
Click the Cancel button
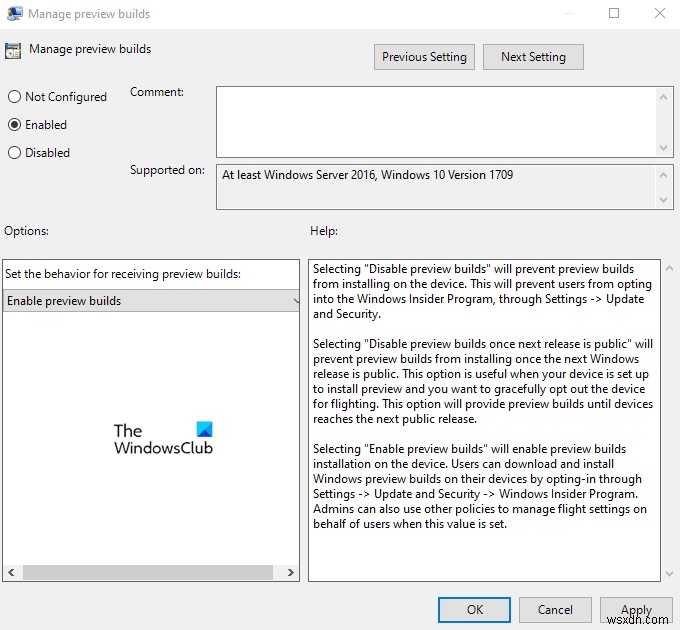pyautogui.click(x=555, y=610)
